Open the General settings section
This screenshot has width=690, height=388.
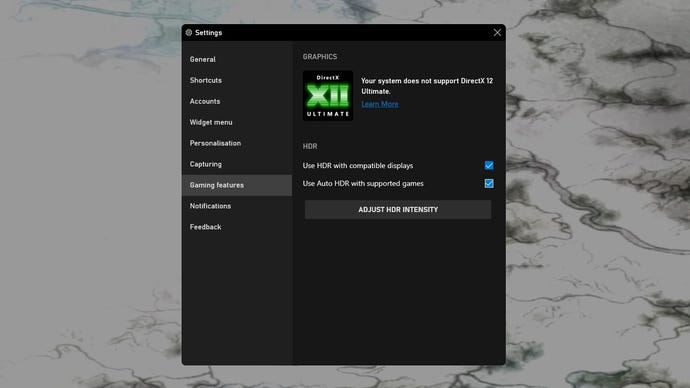pyautogui.click(x=237, y=59)
